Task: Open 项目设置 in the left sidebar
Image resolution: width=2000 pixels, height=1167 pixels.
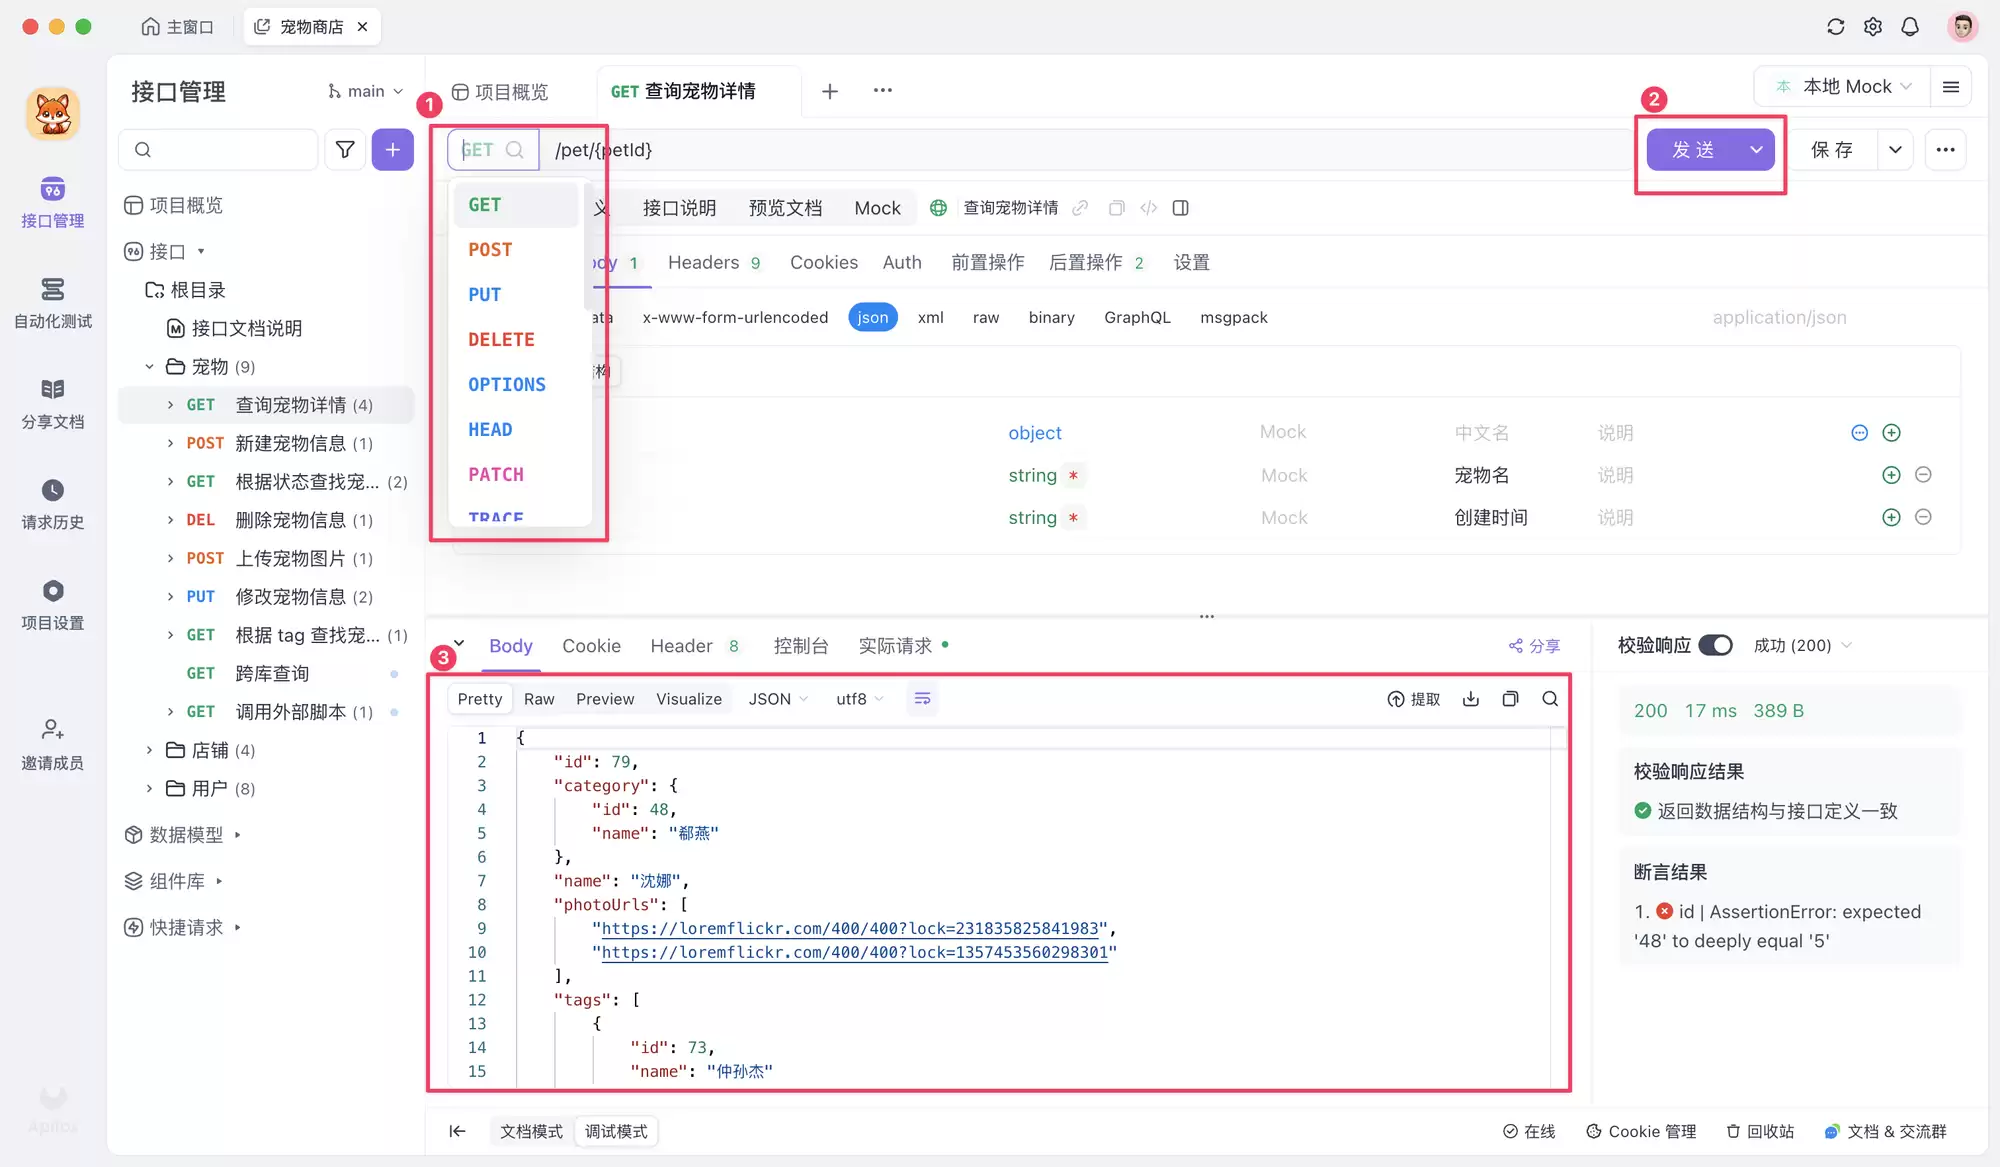Action: (x=53, y=605)
